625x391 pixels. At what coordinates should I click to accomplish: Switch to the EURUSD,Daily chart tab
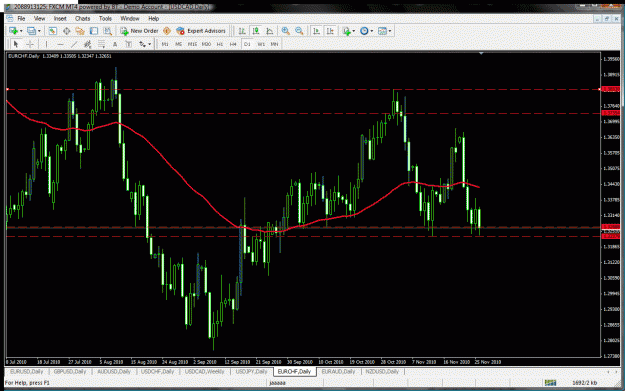26,371
